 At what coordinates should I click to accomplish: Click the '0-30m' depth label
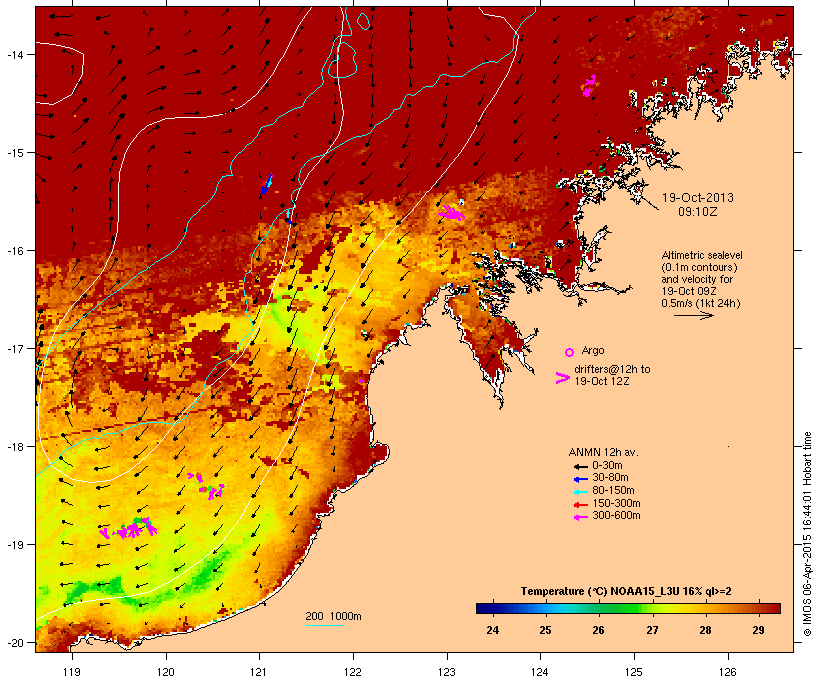point(607,466)
